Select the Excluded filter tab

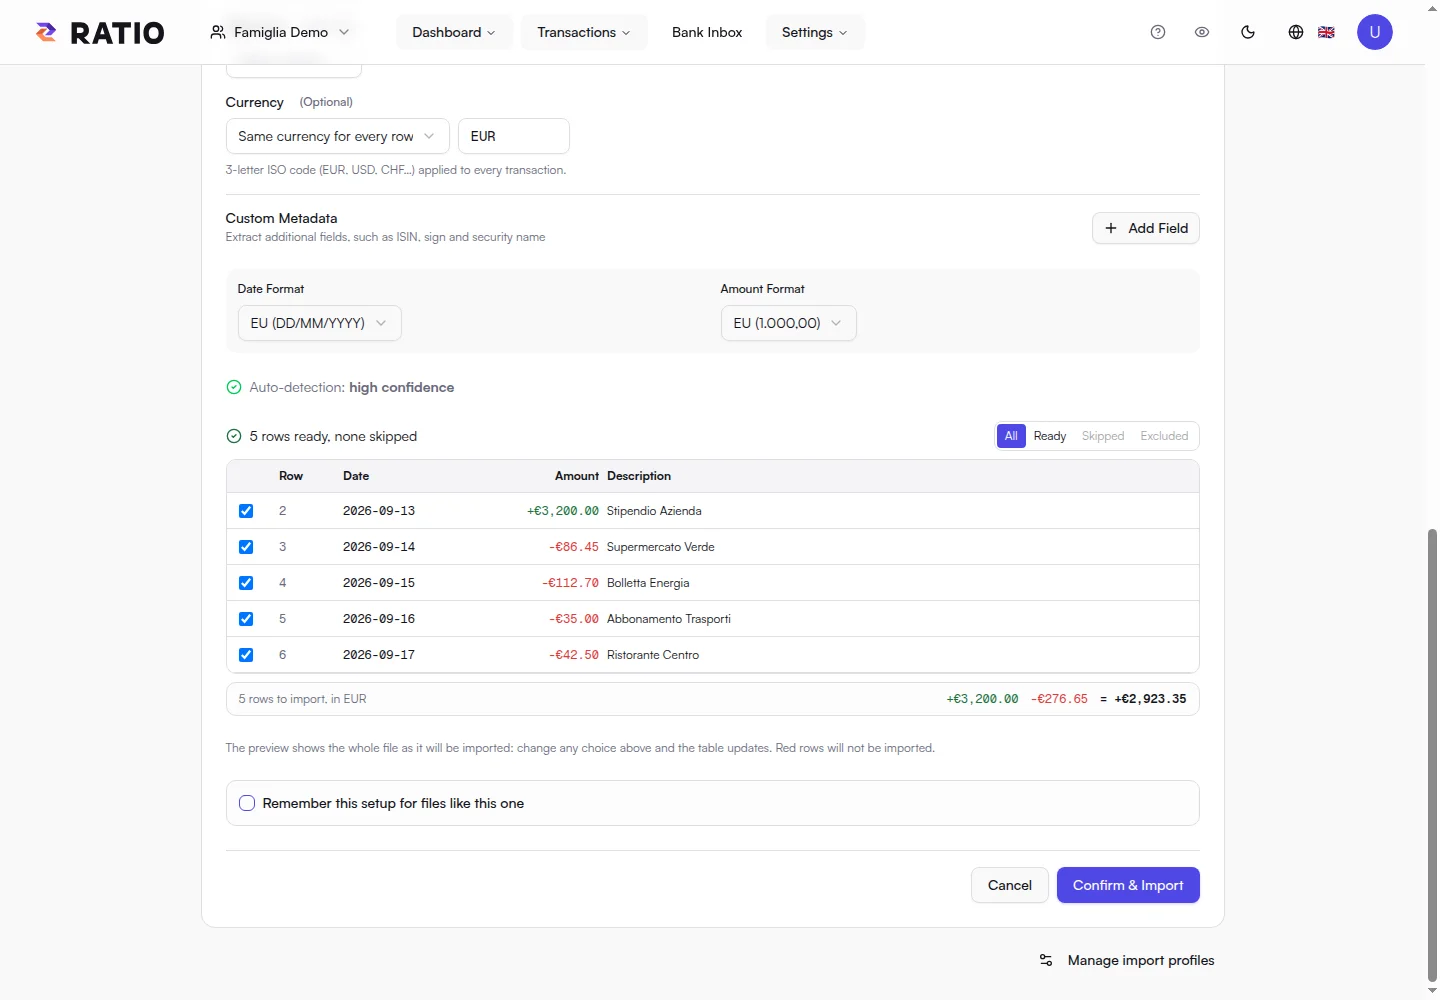coord(1164,436)
